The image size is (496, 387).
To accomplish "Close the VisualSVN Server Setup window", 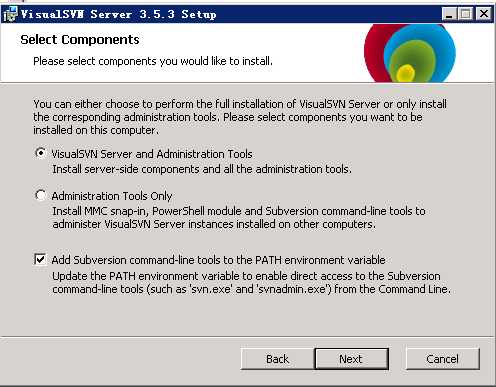I will [484, 14].
